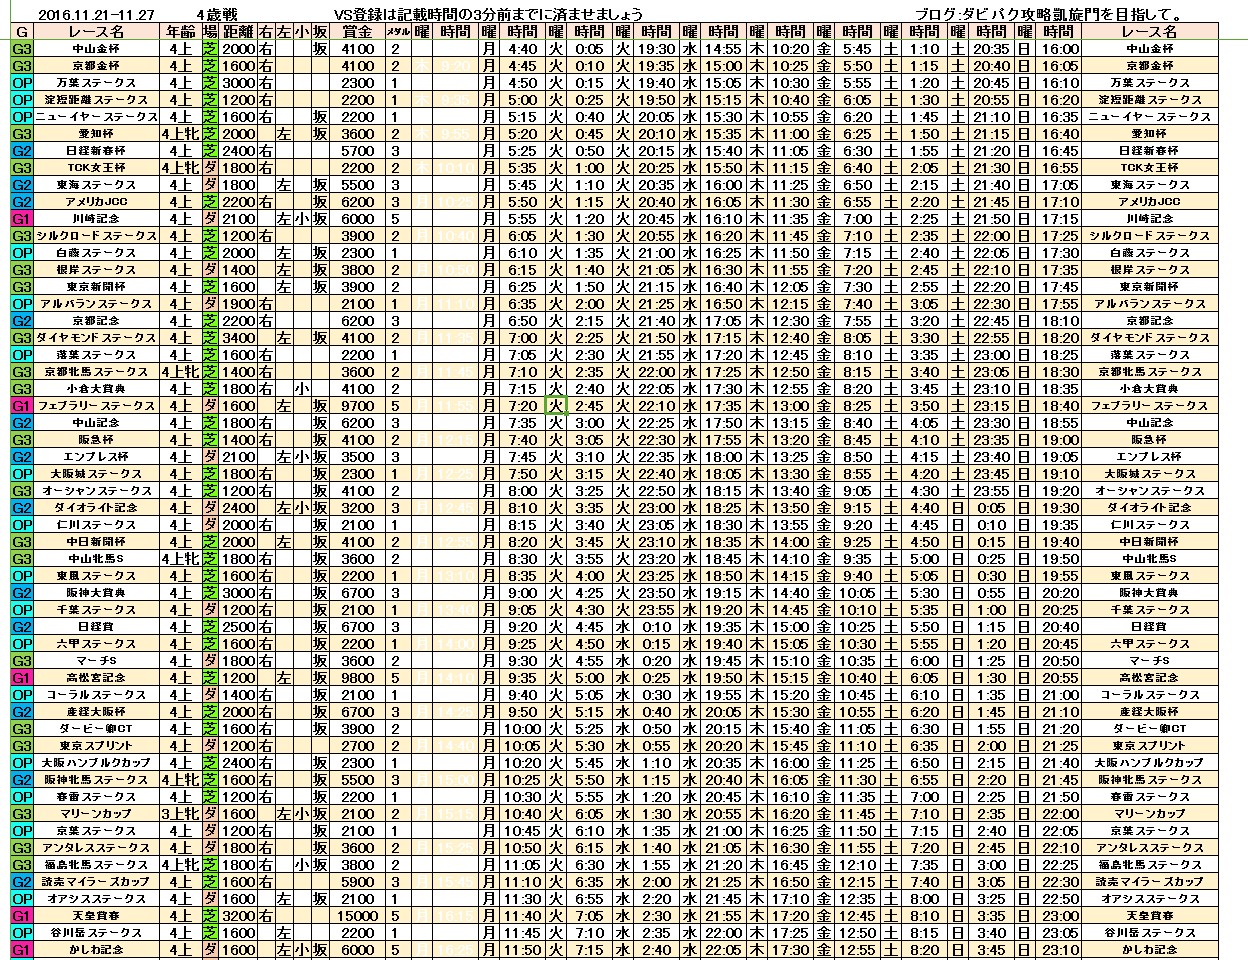
Task: Select the 5700 prize cell for 日経新春杯
Action: 357,151
